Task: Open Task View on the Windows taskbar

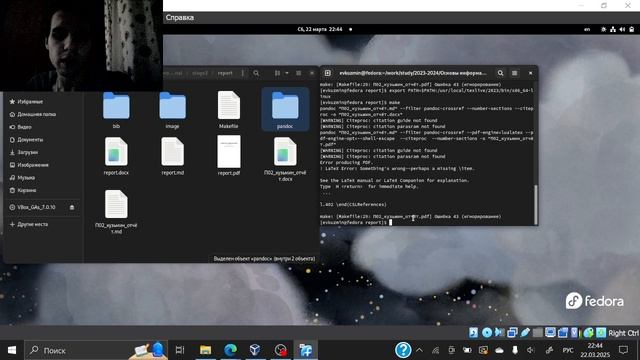Action: [x=180, y=350]
